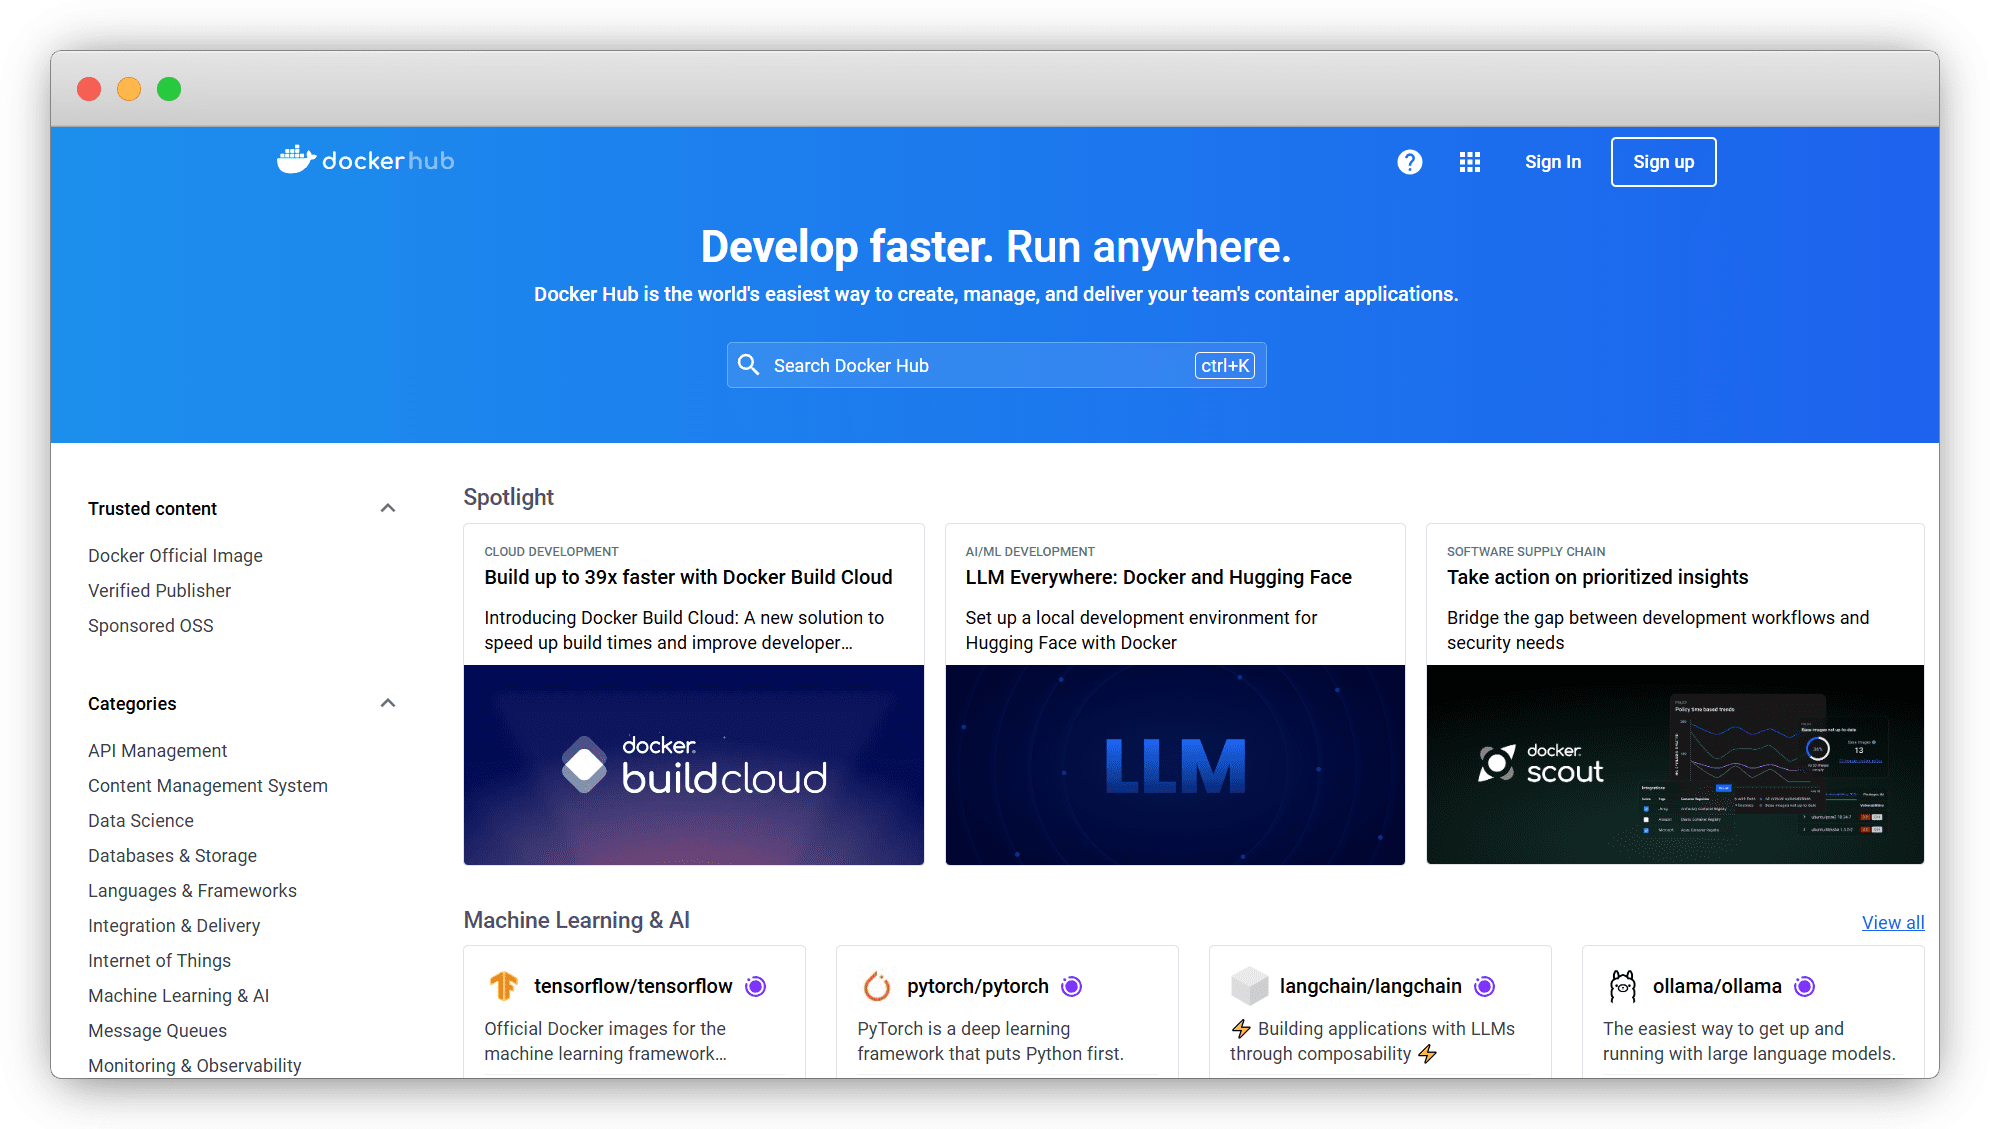
Task: Click verified badge next to langchain/langchain
Action: [x=1484, y=986]
